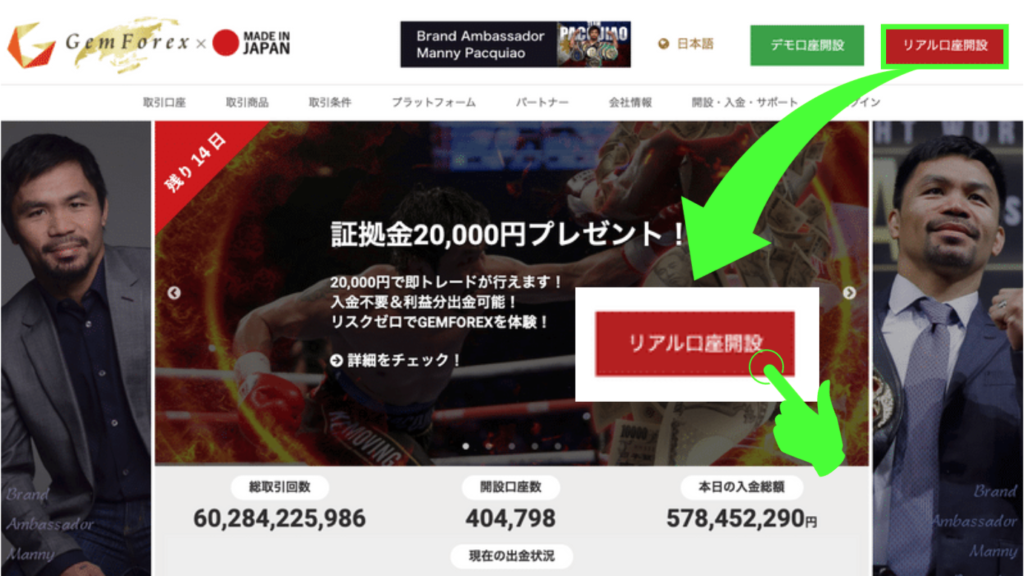
Task: Click the globe icon beside 日本語
Action: 664,44
